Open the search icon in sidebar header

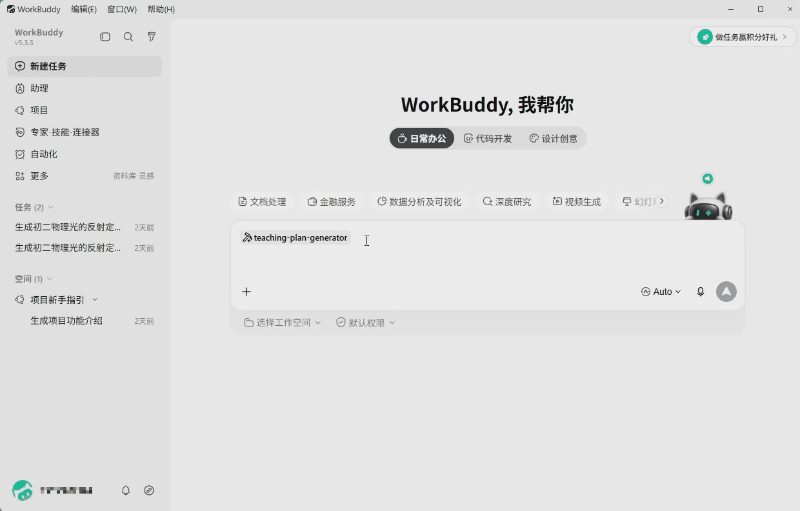(x=129, y=37)
